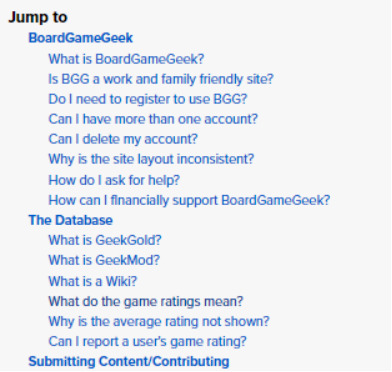Open 'How can I financially support BoardGameGeek?'
392x372 pixels.
tap(189, 200)
